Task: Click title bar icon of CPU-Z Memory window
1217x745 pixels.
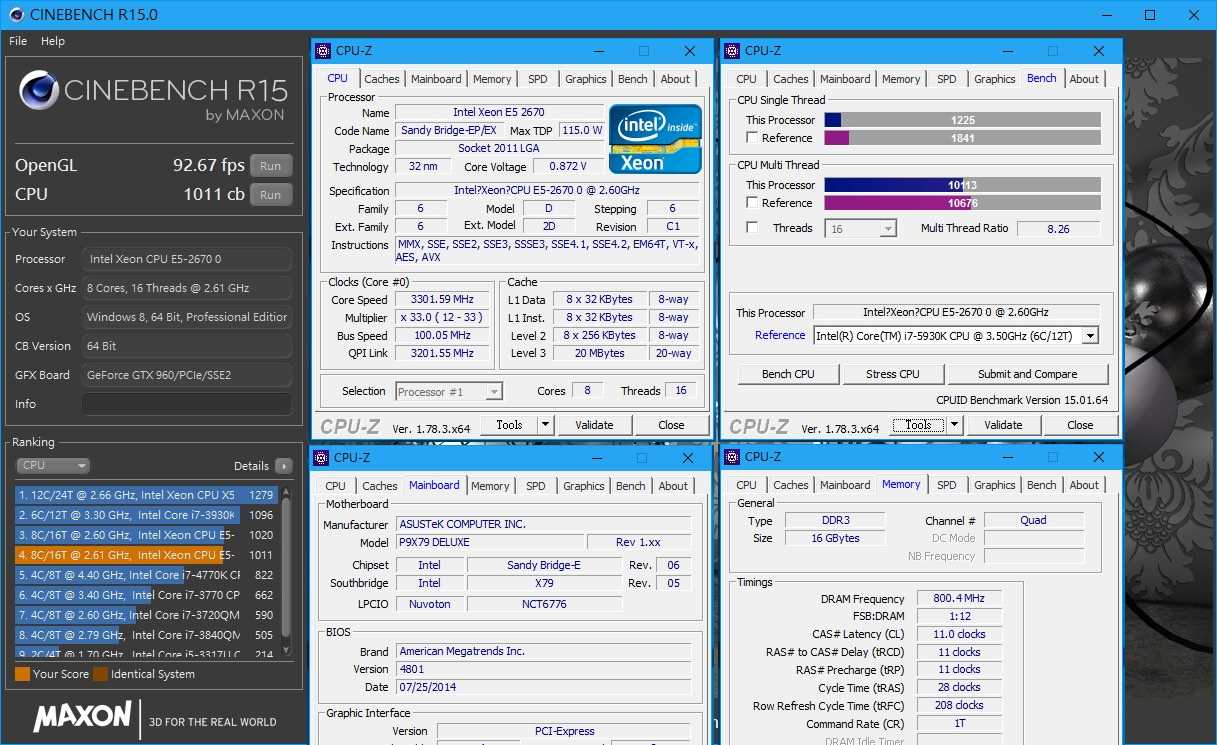Action: pyautogui.click(x=732, y=457)
